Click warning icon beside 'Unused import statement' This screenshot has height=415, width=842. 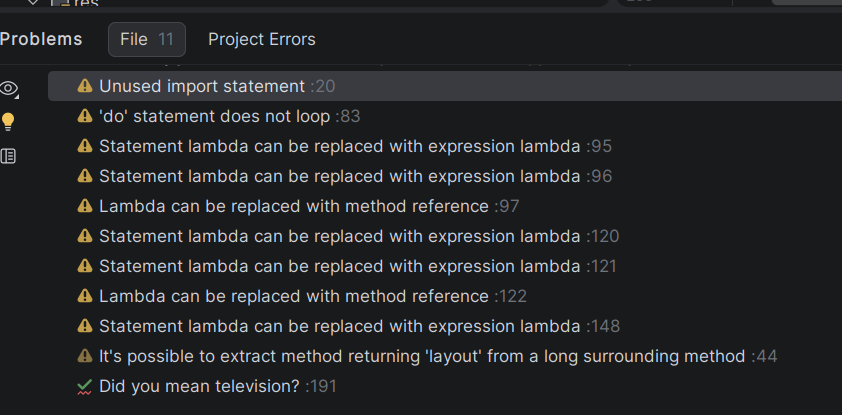pos(85,87)
